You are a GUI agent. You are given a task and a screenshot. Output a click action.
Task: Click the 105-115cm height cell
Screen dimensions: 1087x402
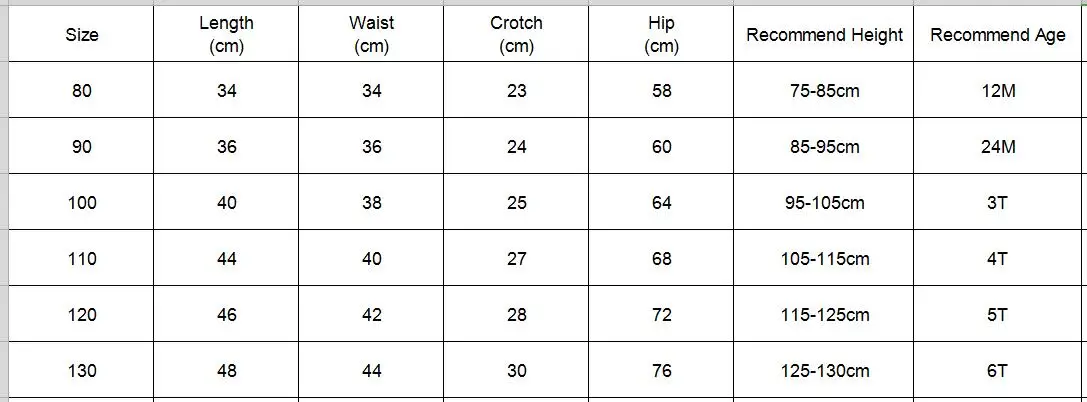click(x=824, y=259)
